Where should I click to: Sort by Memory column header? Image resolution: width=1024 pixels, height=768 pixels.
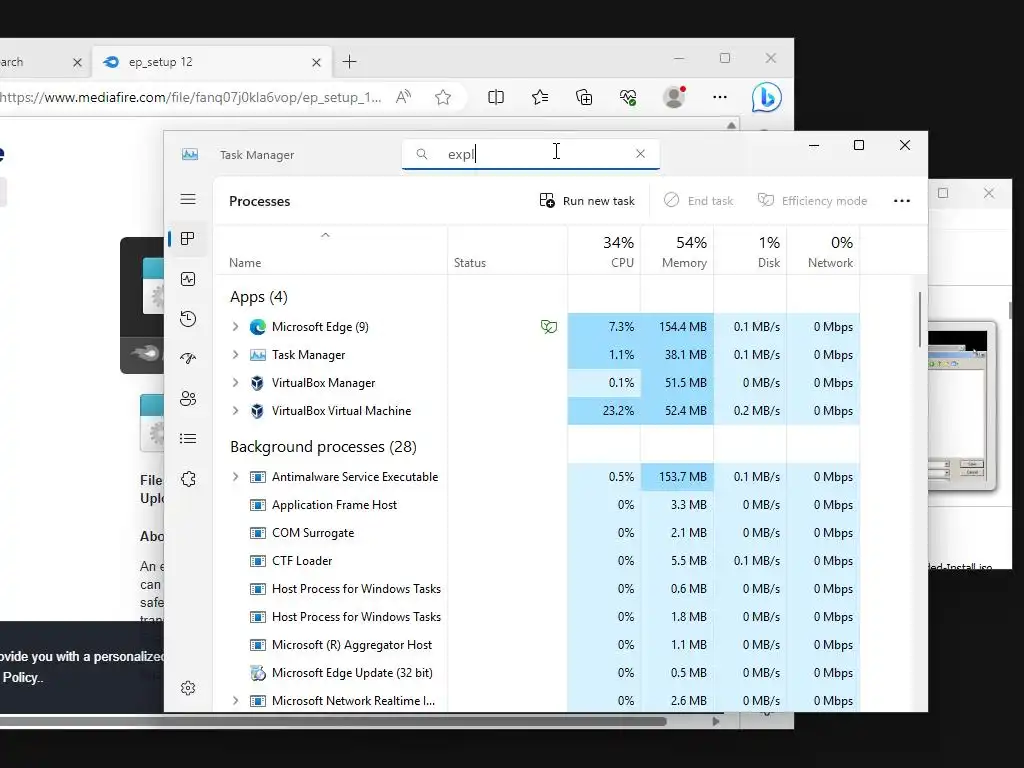677,251
